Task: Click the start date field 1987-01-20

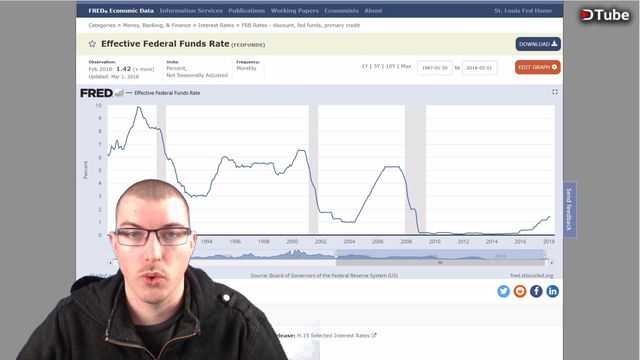Action: [x=435, y=68]
